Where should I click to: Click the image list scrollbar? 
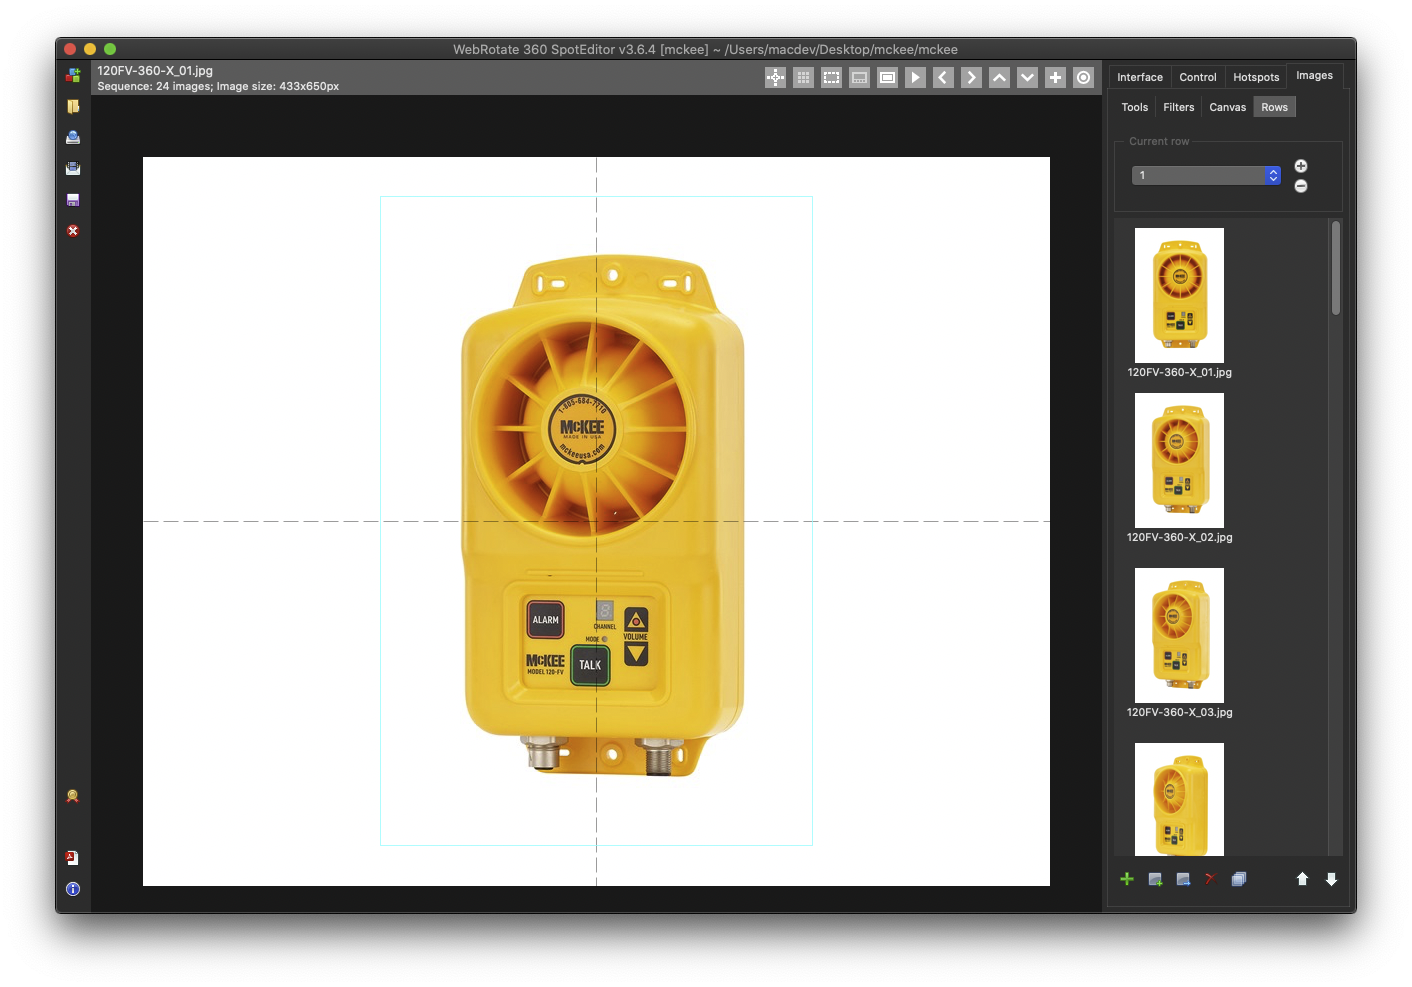[x=1336, y=268]
